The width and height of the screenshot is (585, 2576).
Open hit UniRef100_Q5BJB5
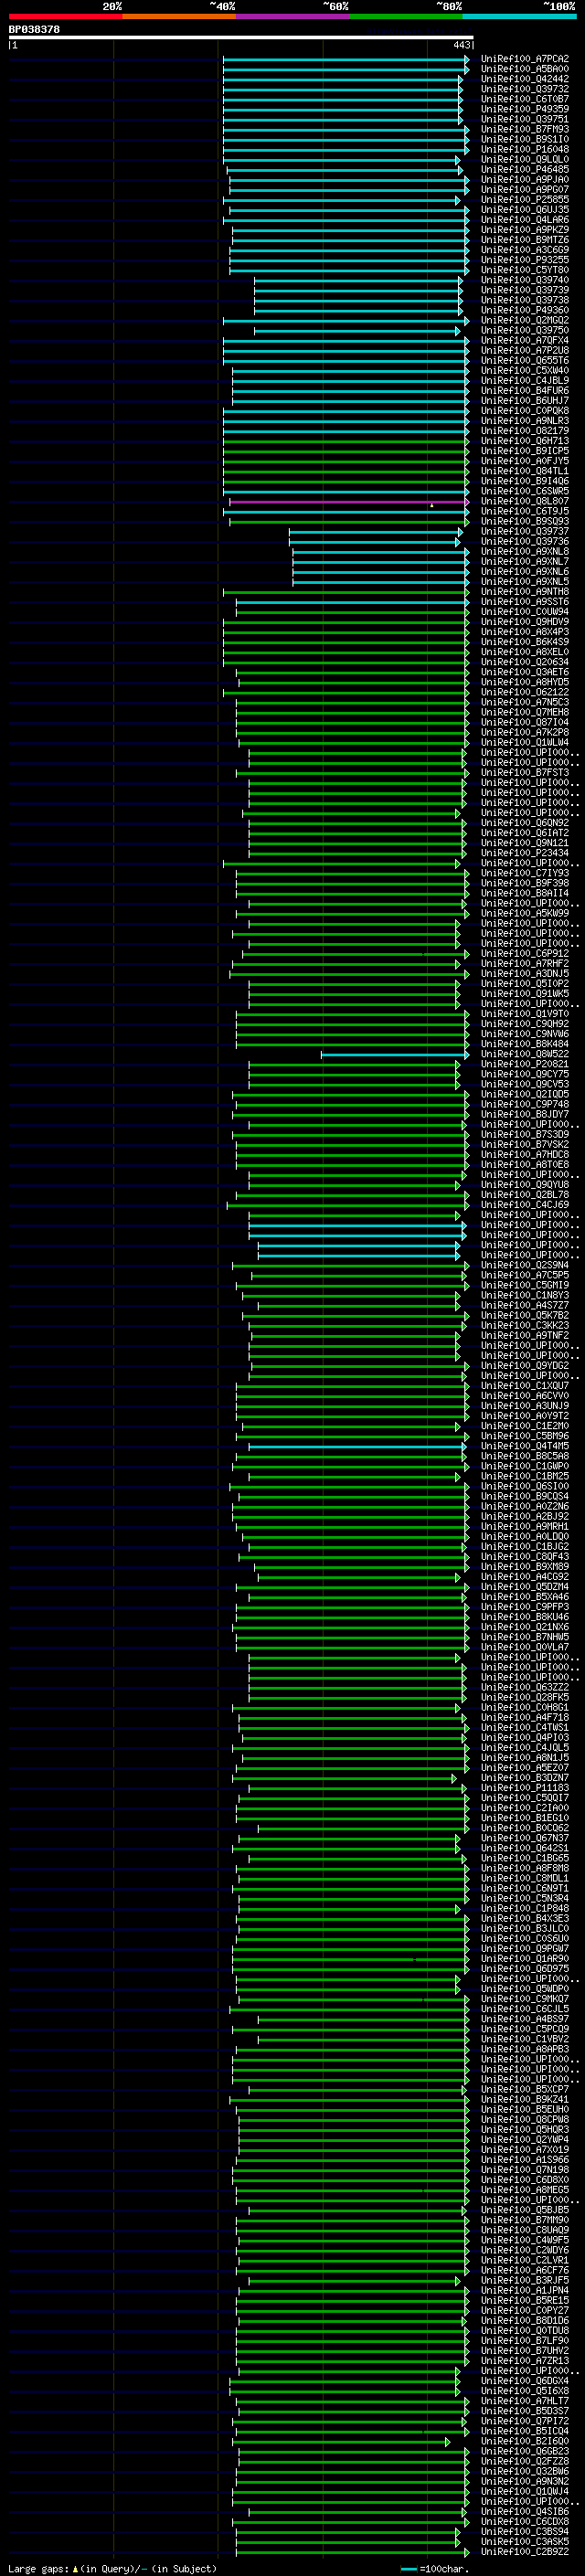click(x=525, y=2211)
